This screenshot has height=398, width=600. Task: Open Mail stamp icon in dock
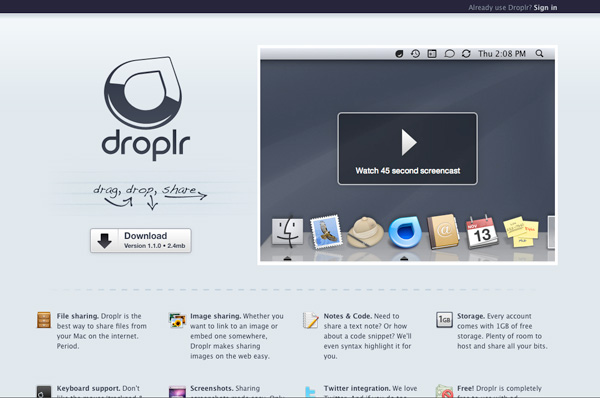pyautogui.click(x=326, y=232)
